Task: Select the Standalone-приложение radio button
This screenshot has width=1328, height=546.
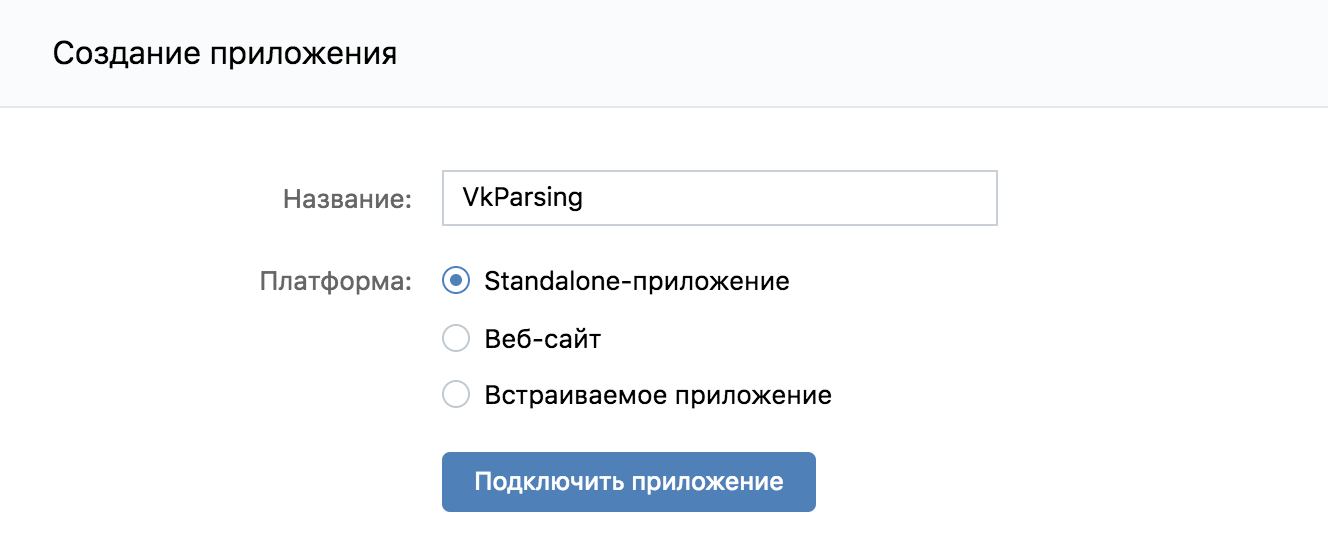Action: pyautogui.click(x=456, y=282)
